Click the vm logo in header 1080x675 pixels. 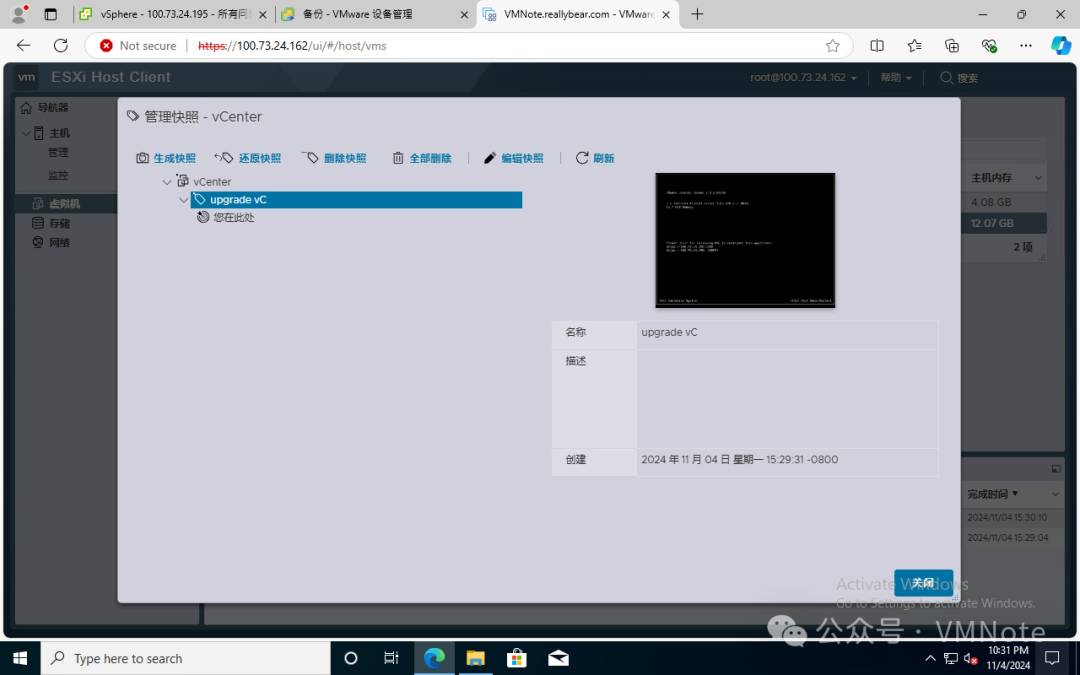26,77
